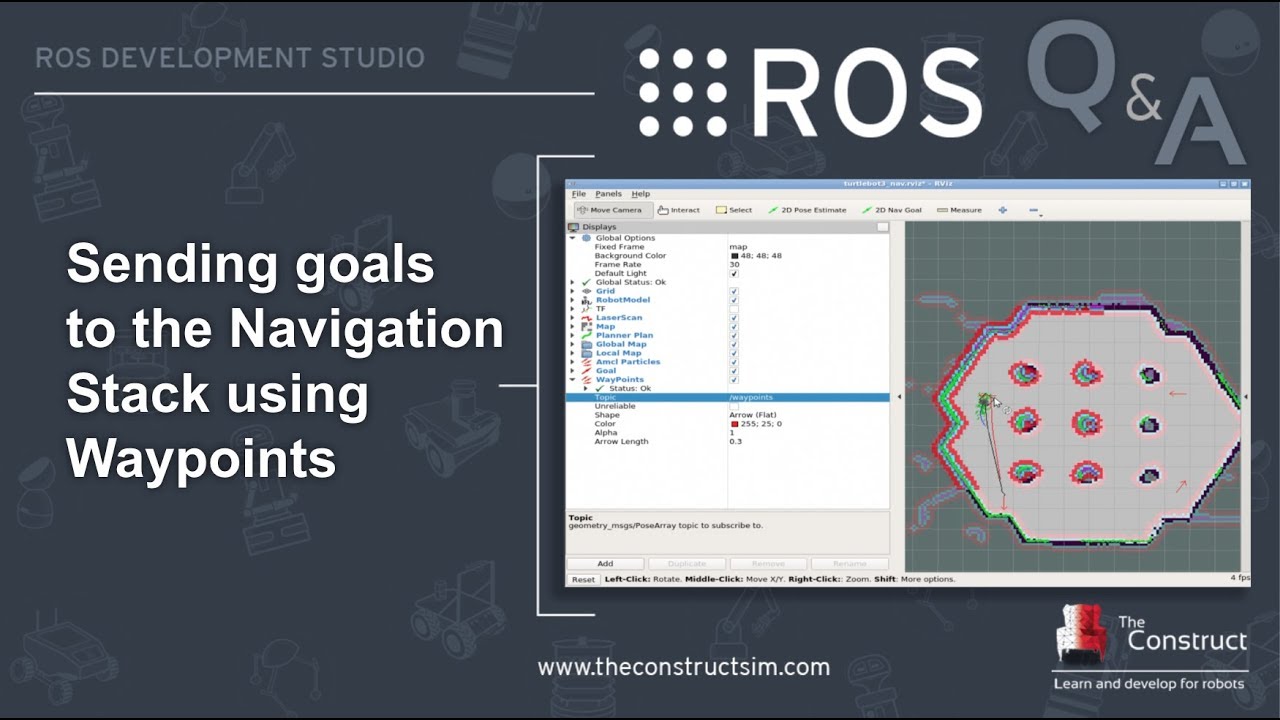Collapse the Global Options tree node
Screen dimensions: 1280x720
click(573, 238)
